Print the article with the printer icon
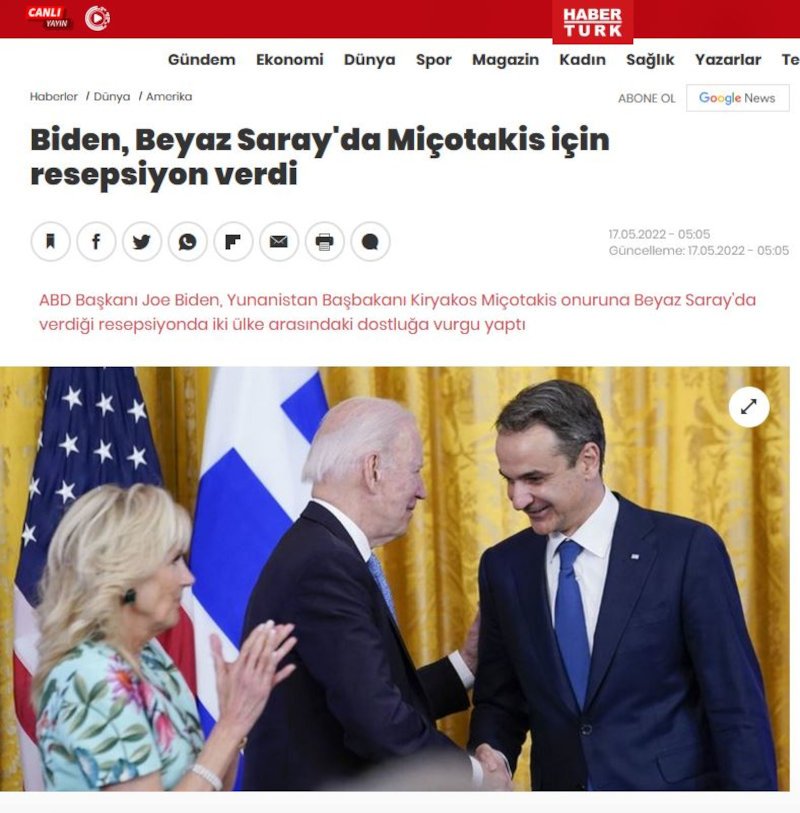This screenshot has height=813, width=800. point(324,242)
